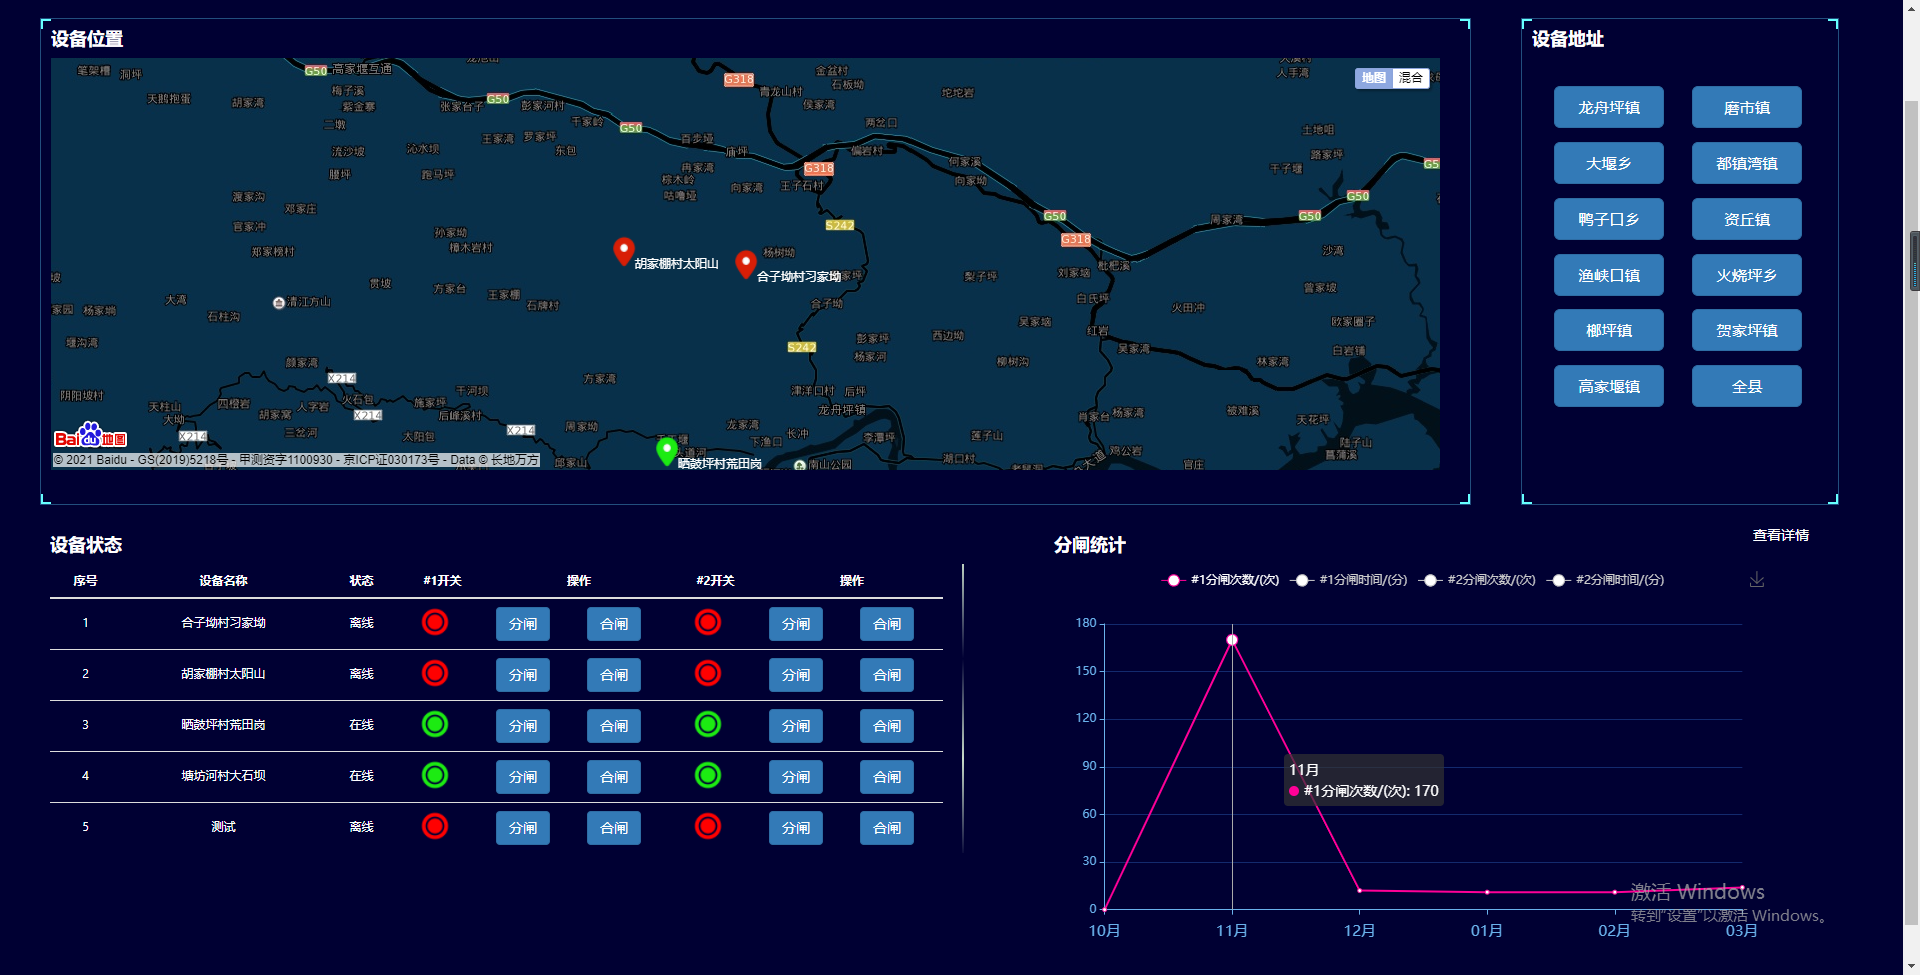Click the green map pin at 晒鼓坪村荒田岗
Image resolution: width=1920 pixels, height=975 pixels.
coord(666,450)
